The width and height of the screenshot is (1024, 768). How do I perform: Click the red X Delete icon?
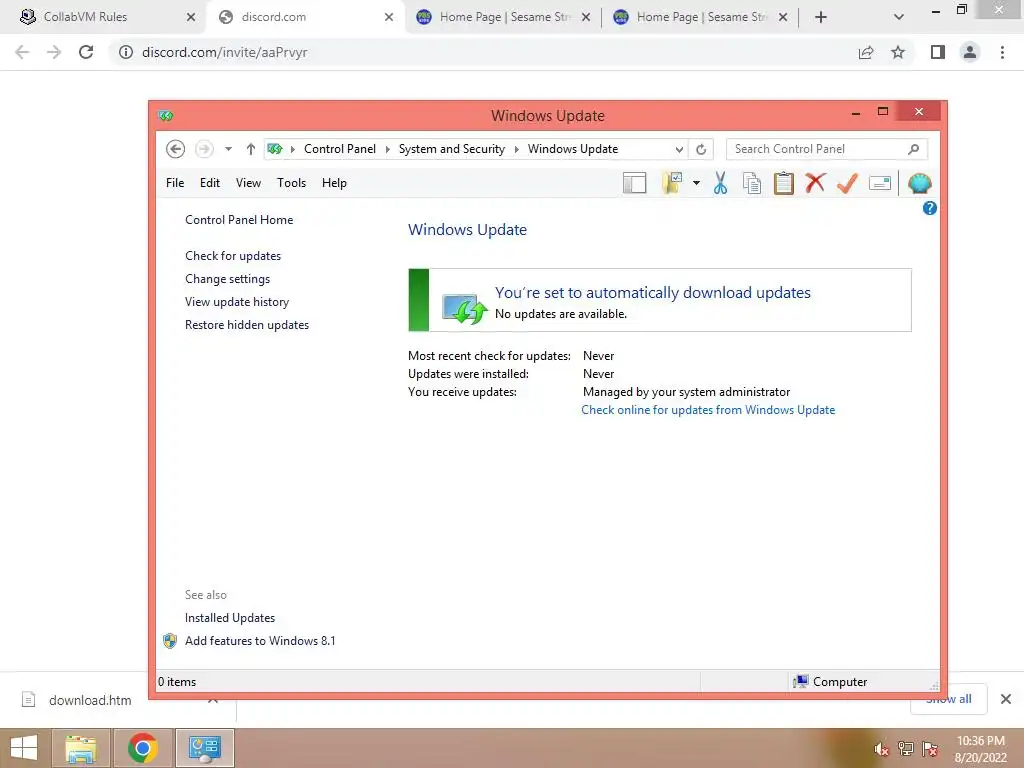coord(815,183)
